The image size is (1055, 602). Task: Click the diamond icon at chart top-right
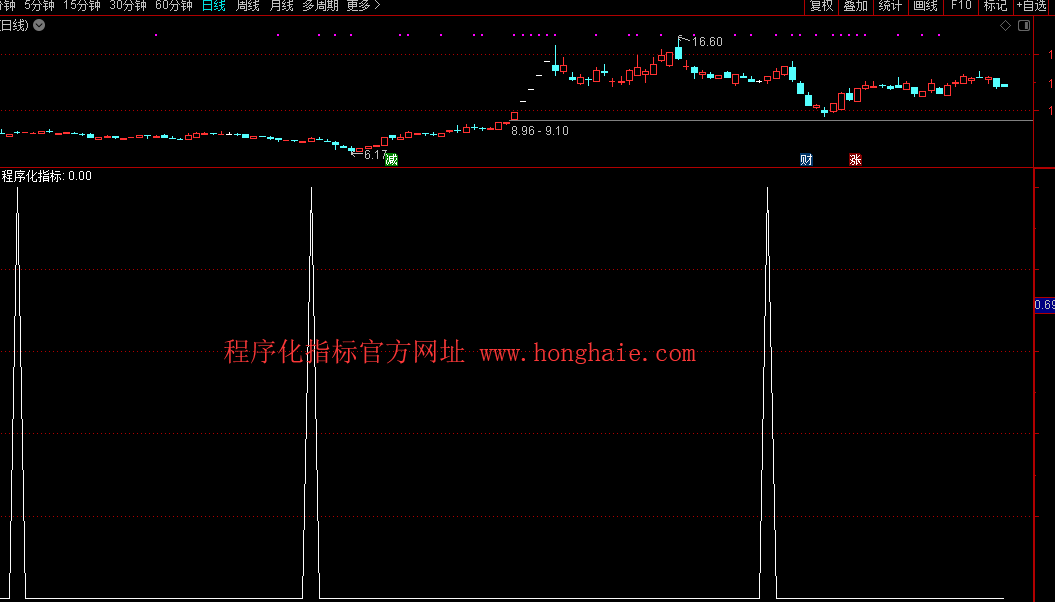pyautogui.click(x=1005, y=26)
